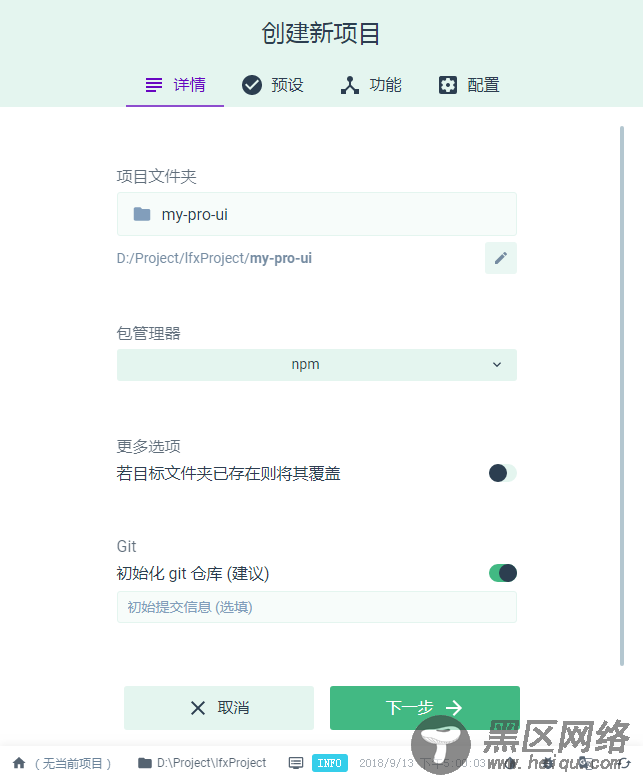Disable the initialize git repository switch

(x=502, y=573)
